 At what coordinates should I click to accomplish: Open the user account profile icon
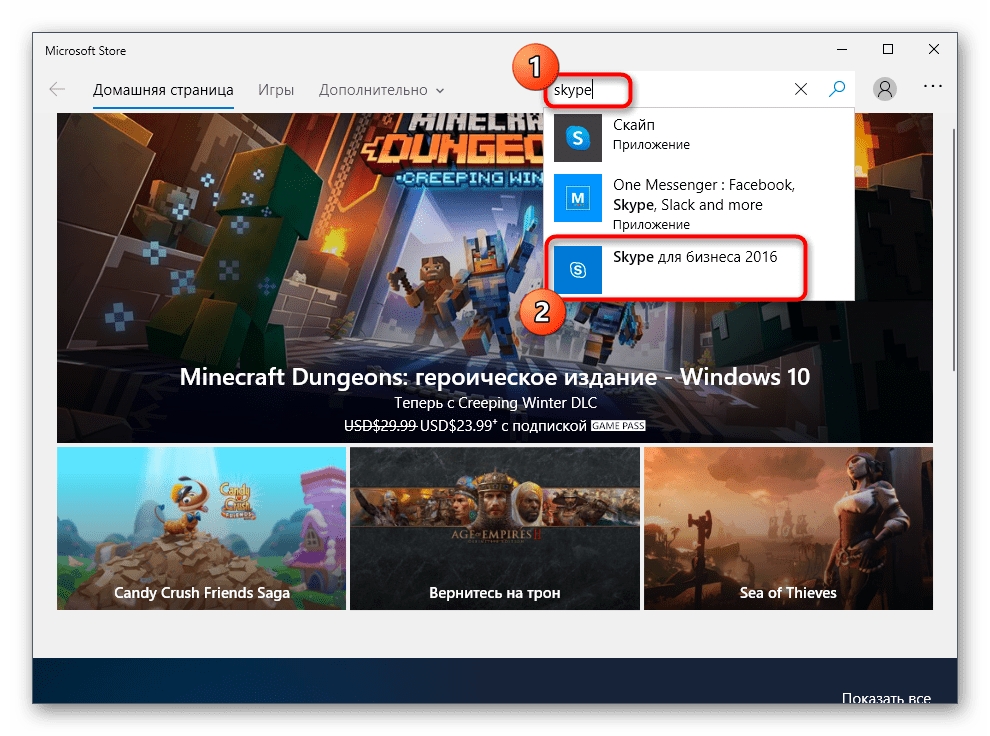[885, 89]
